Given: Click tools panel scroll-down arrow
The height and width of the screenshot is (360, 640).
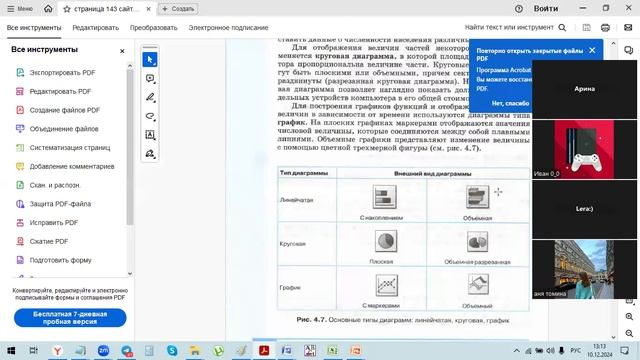Looking at the screenshot, I should tap(130, 273).
